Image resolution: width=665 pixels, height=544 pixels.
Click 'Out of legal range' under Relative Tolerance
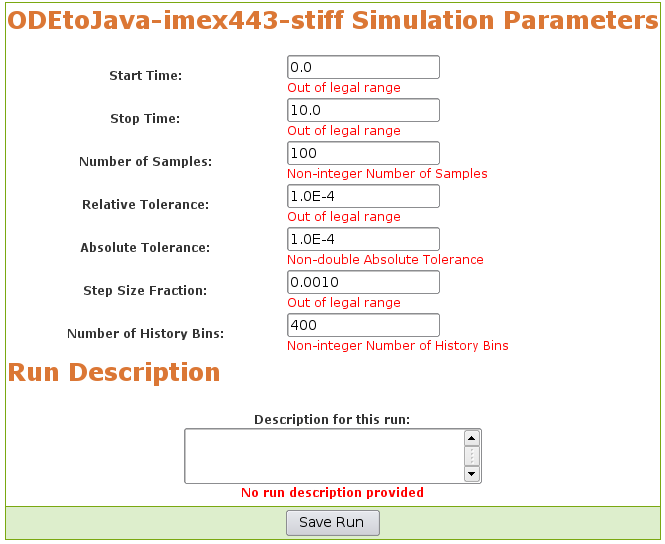tap(344, 217)
